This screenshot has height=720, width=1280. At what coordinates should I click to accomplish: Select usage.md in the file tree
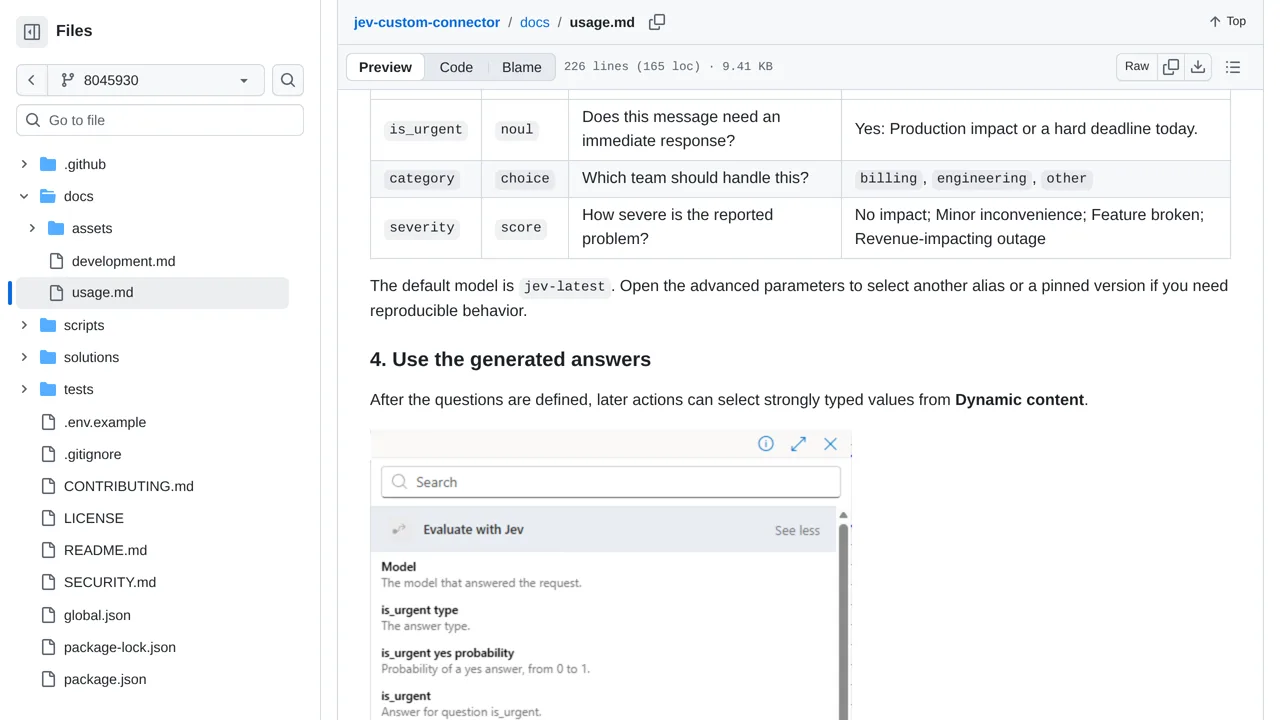coord(152,293)
